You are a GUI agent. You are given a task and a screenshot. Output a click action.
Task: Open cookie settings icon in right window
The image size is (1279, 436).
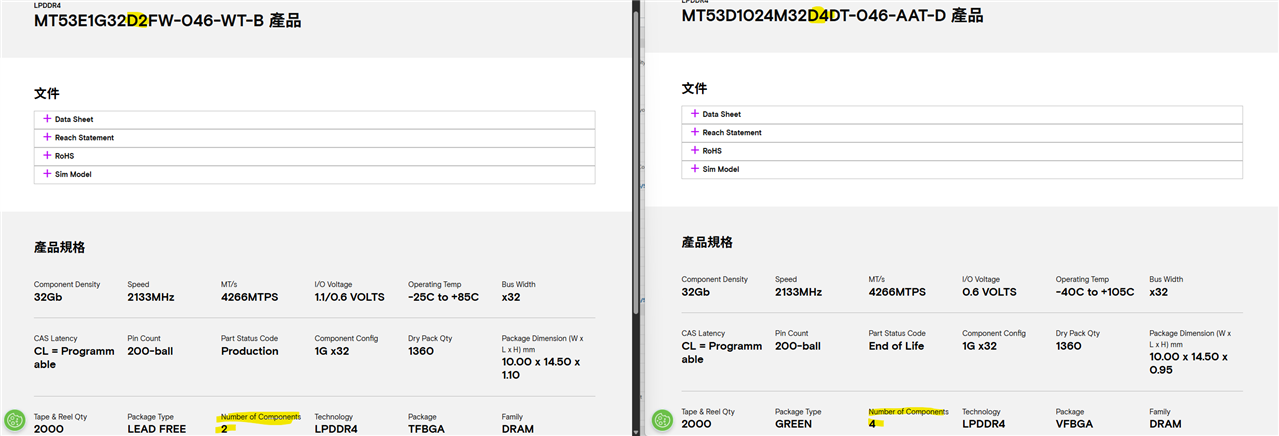pos(663,421)
